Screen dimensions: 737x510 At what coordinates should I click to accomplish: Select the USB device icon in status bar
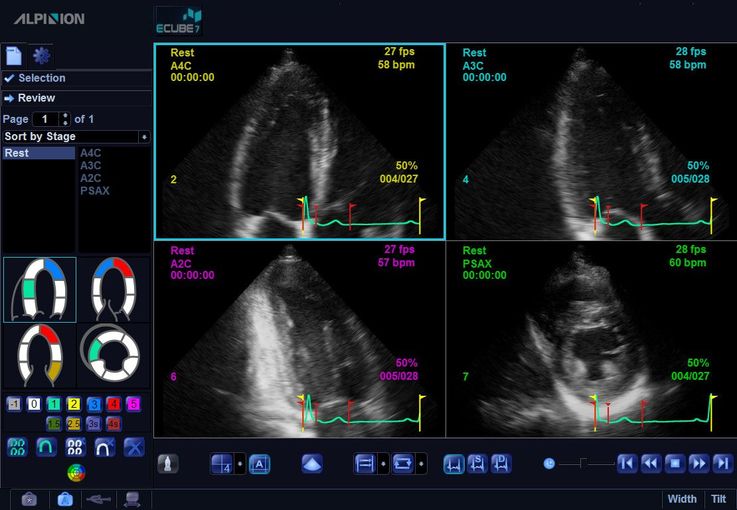click(x=98, y=499)
